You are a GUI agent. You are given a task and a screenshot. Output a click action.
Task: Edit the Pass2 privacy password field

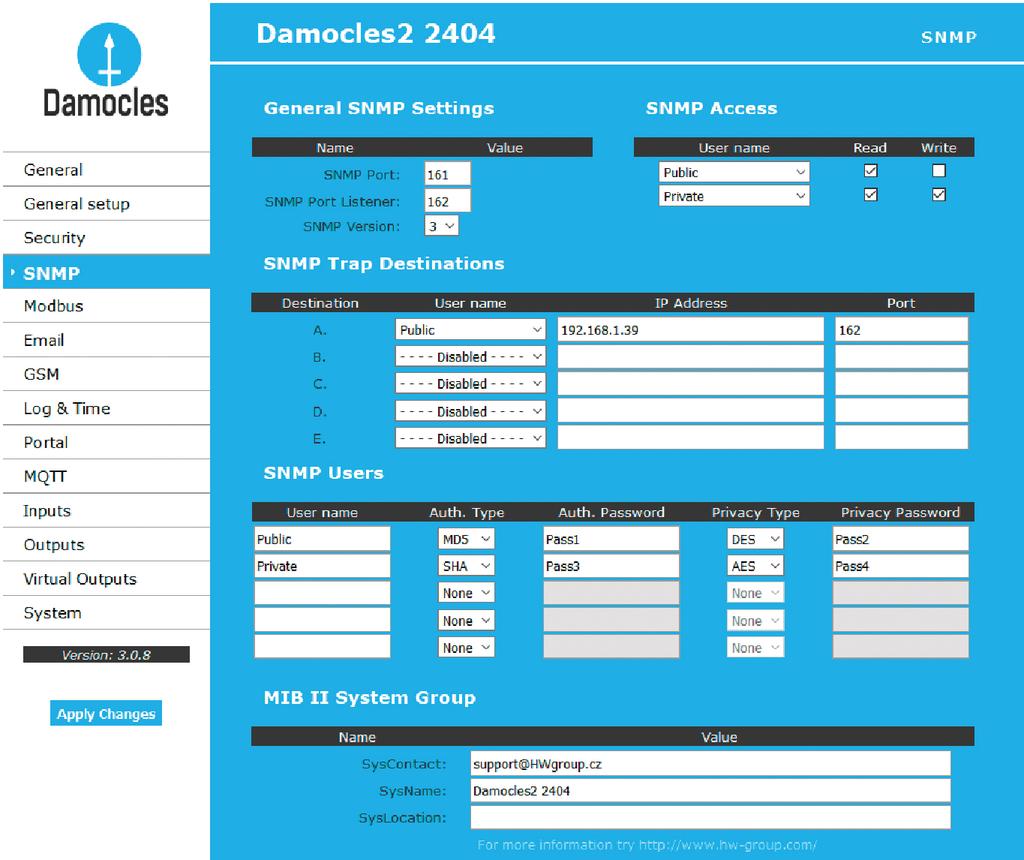900,539
